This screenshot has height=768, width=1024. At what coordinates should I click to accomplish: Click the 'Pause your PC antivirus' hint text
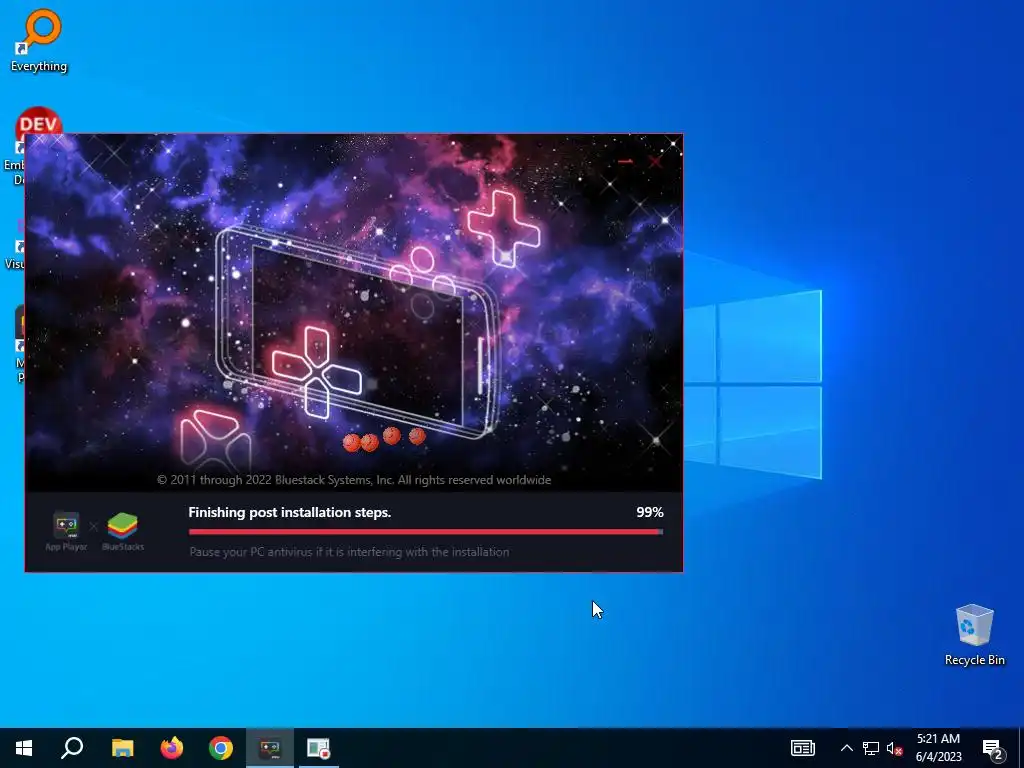click(349, 552)
